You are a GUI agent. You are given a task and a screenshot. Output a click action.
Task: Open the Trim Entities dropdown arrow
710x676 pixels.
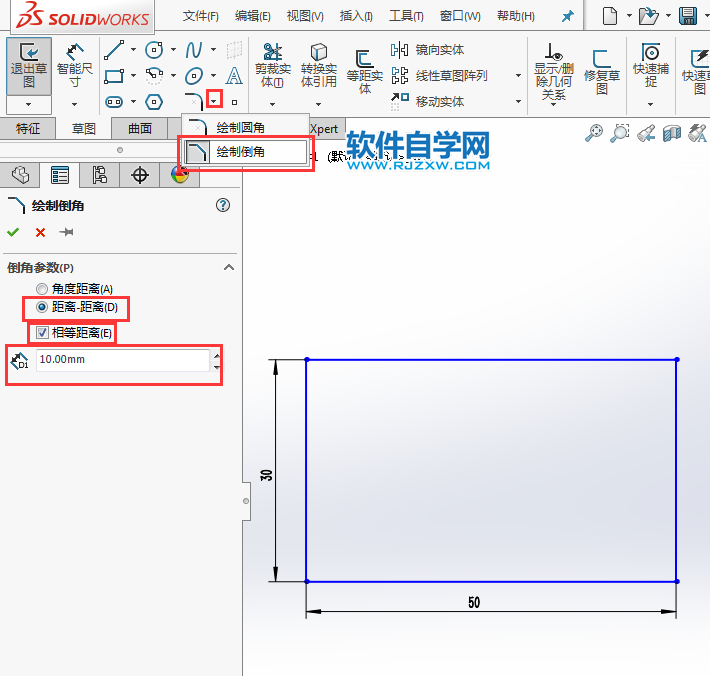point(273,104)
